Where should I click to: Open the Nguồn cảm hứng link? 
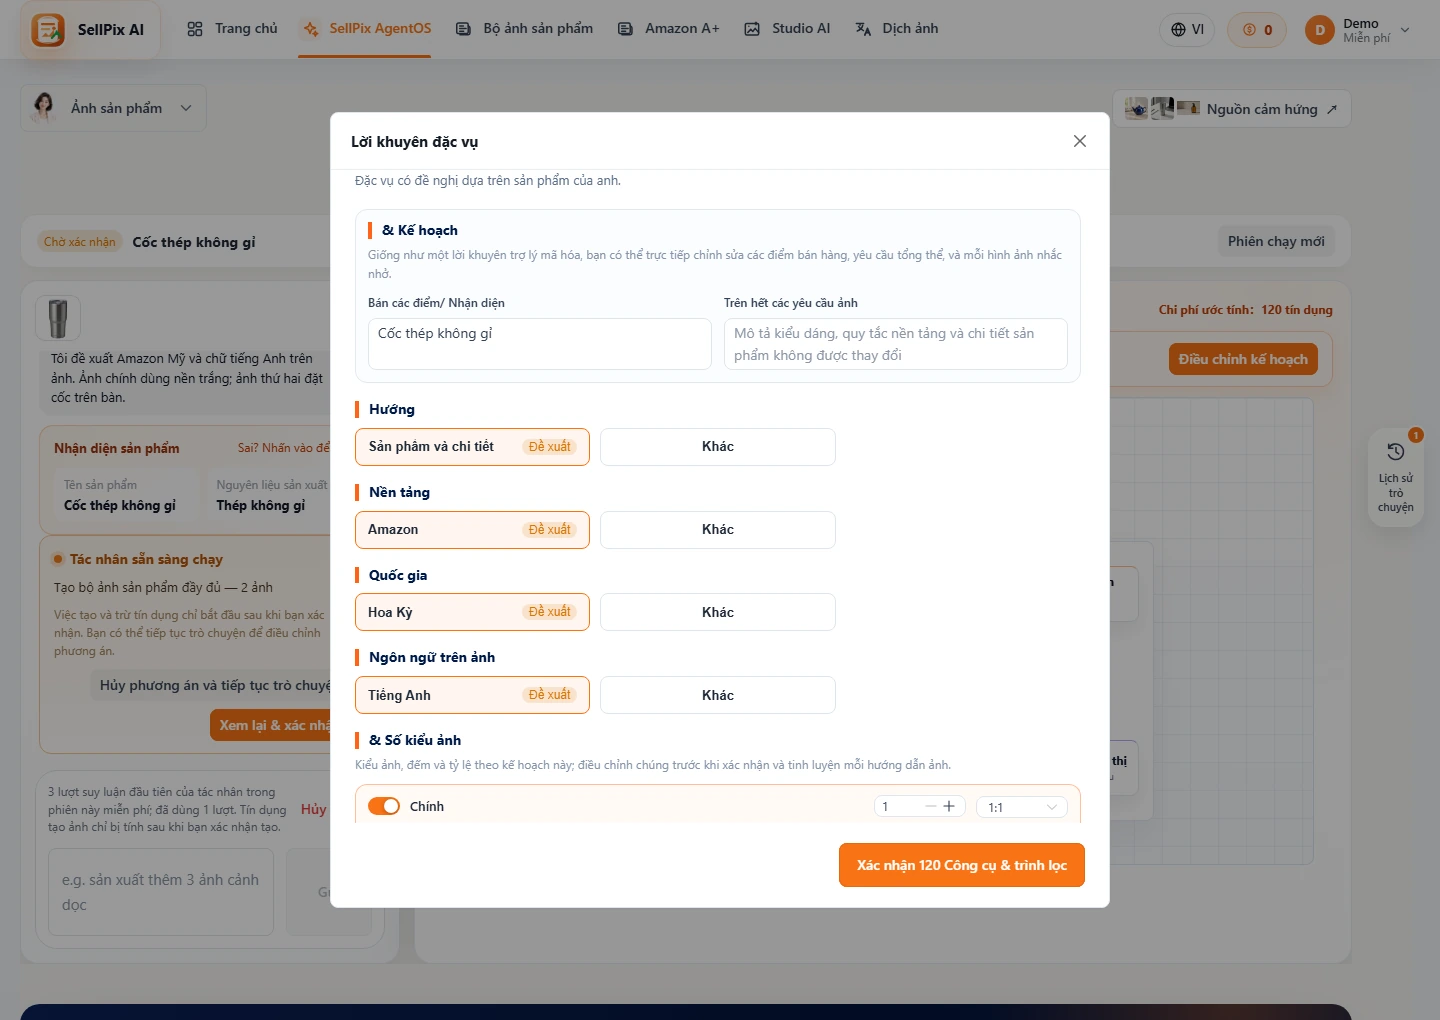coord(1232,109)
